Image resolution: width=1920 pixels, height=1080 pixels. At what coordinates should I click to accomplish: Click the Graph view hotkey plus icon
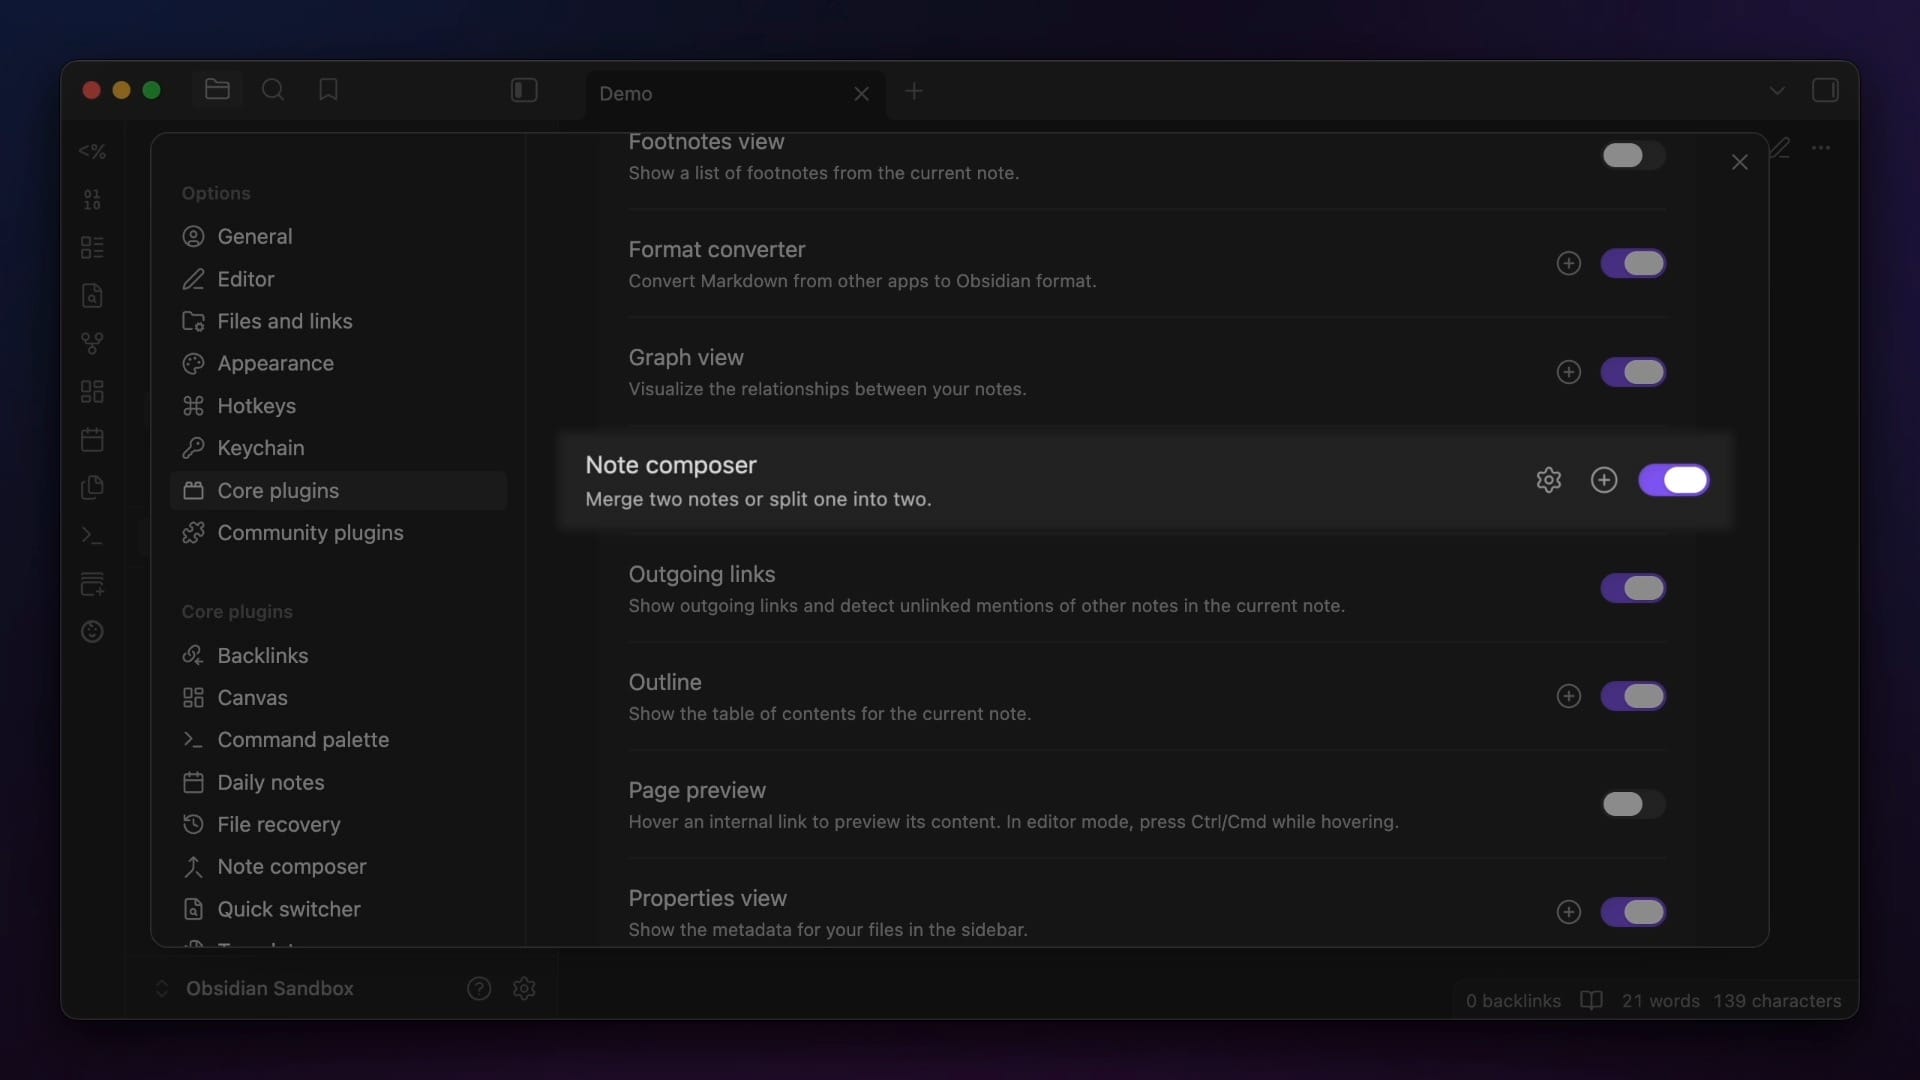(1568, 372)
